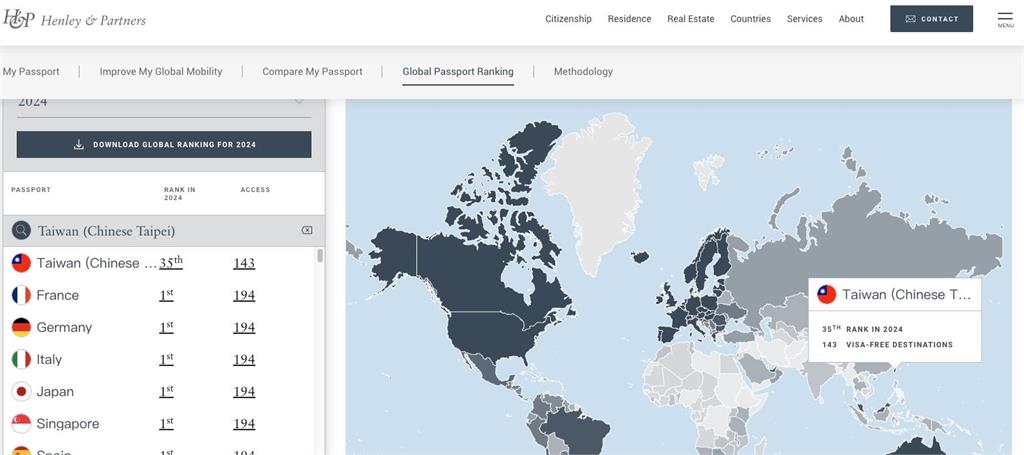Click the Germany flag icon
Screen dimensions: 1024x455
pyautogui.click(x=22, y=327)
